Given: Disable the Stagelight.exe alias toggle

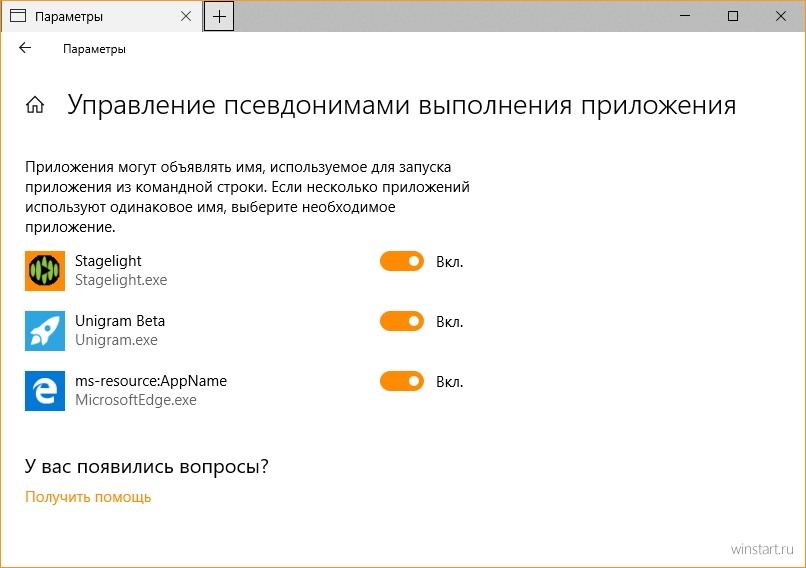Looking at the screenshot, I should click(x=402, y=261).
